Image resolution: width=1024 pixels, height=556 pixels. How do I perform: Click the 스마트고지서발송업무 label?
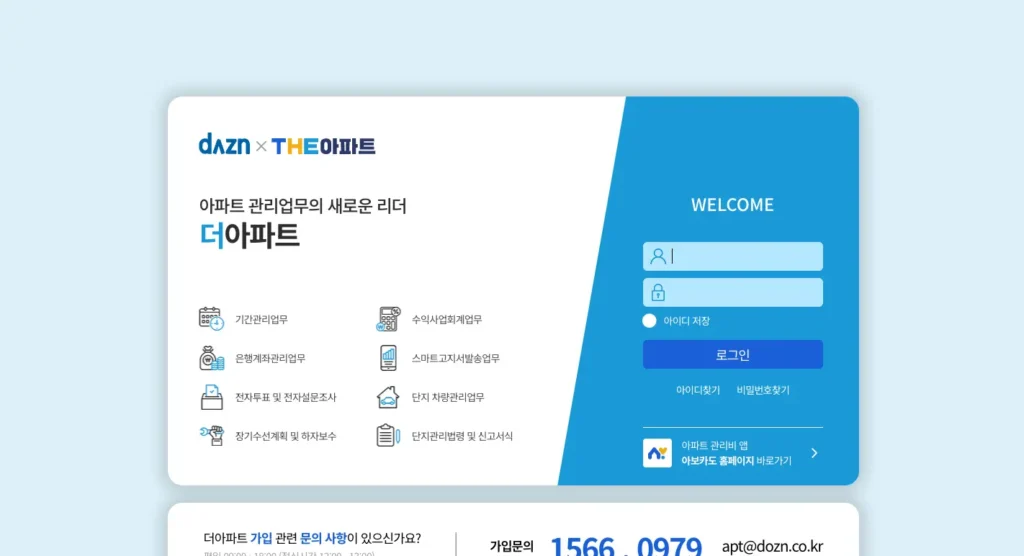point(455,358)
